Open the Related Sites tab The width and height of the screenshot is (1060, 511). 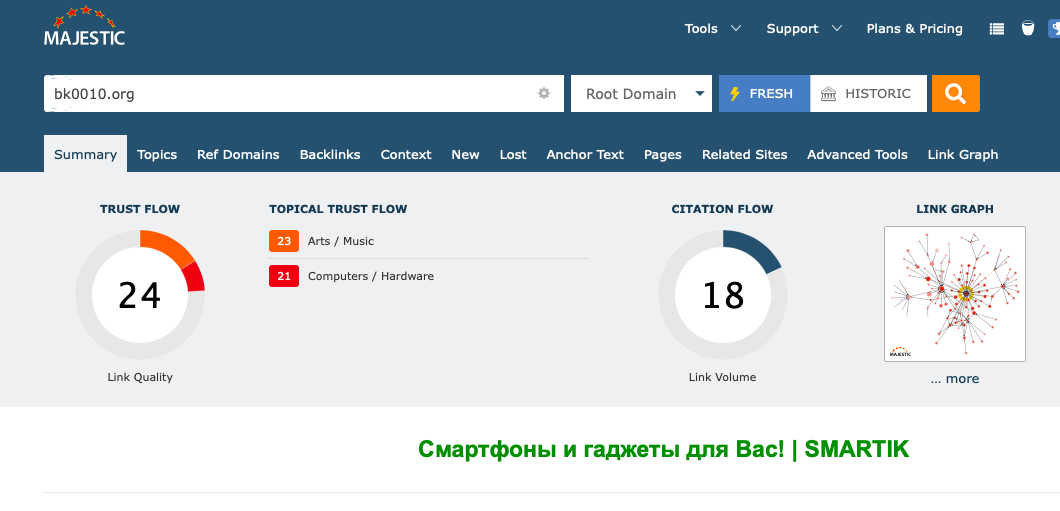[744, 154]
